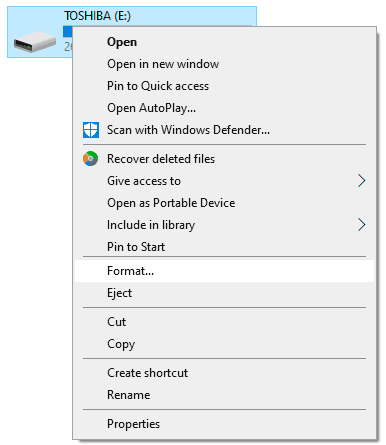Select Copy in the context menu
The width and height of the screenshot is (386, 445).
point(224,344)
